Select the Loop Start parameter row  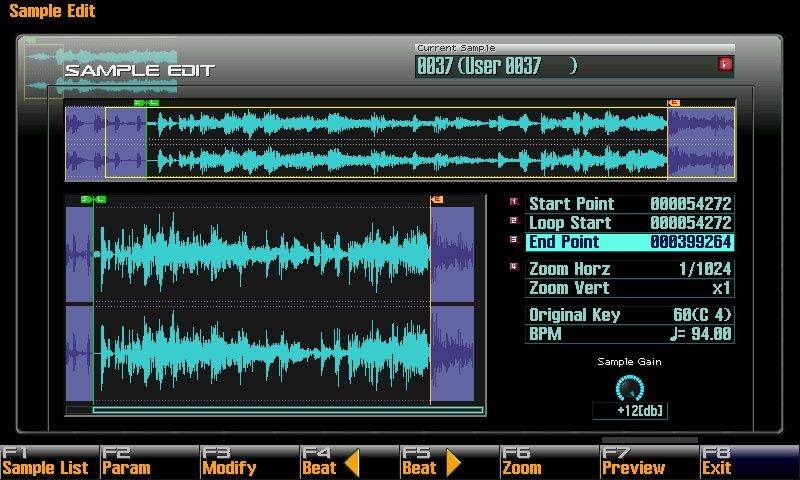click(x=630, y=222)
